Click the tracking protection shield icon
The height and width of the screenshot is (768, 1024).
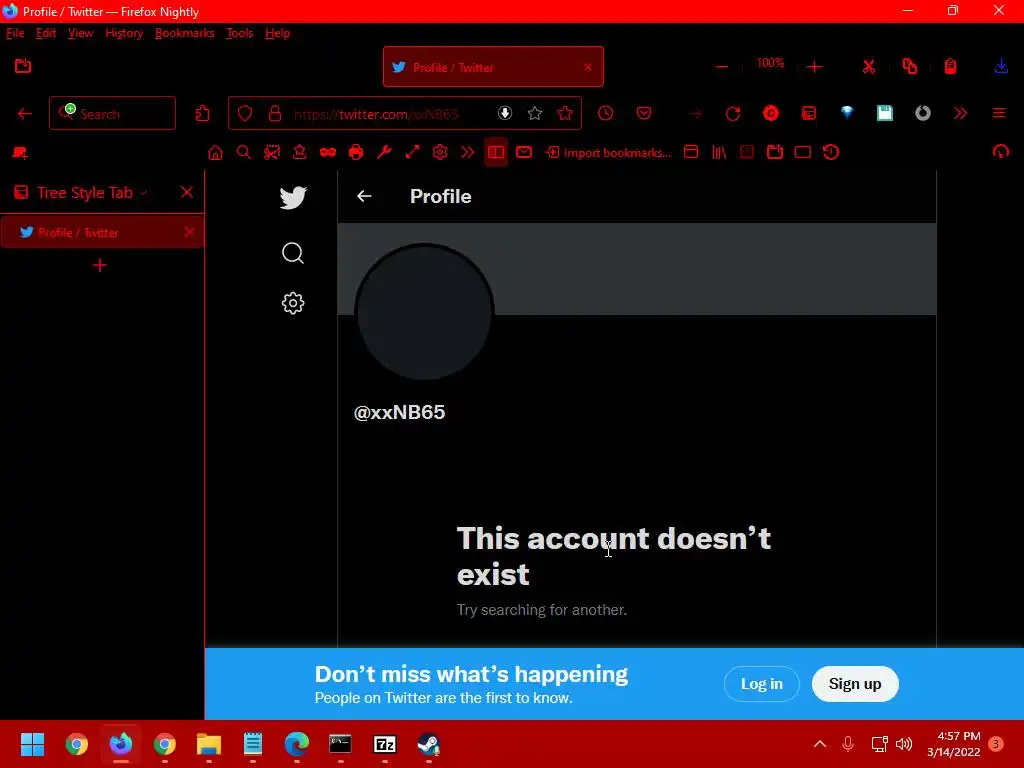(x=245, y=114)
